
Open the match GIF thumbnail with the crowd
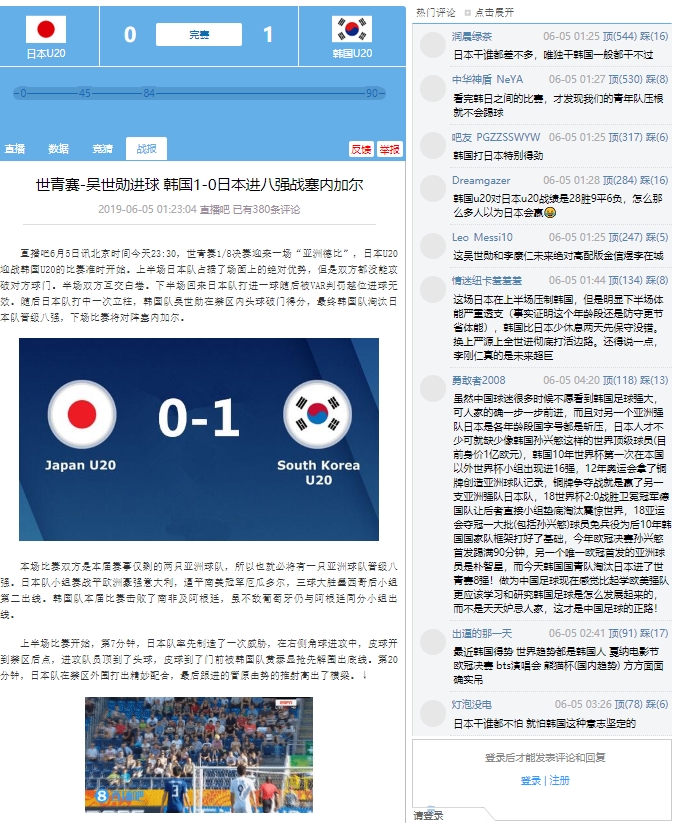[199, 755]
